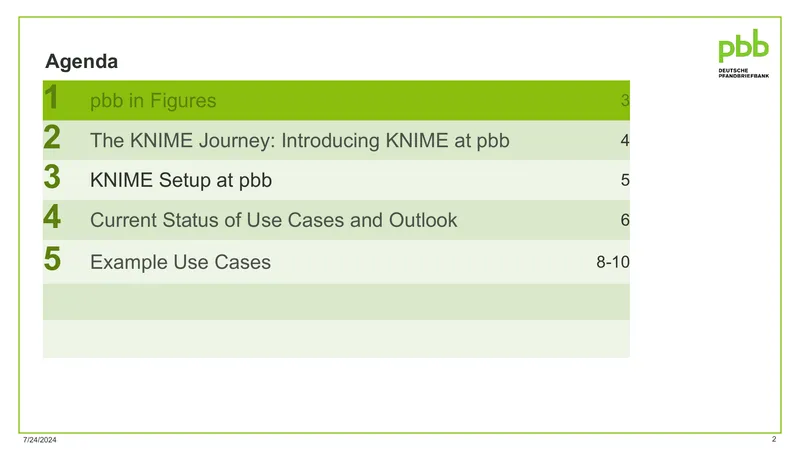Jump to the 'Example Use Cases' section

click(x=180, y=262)
